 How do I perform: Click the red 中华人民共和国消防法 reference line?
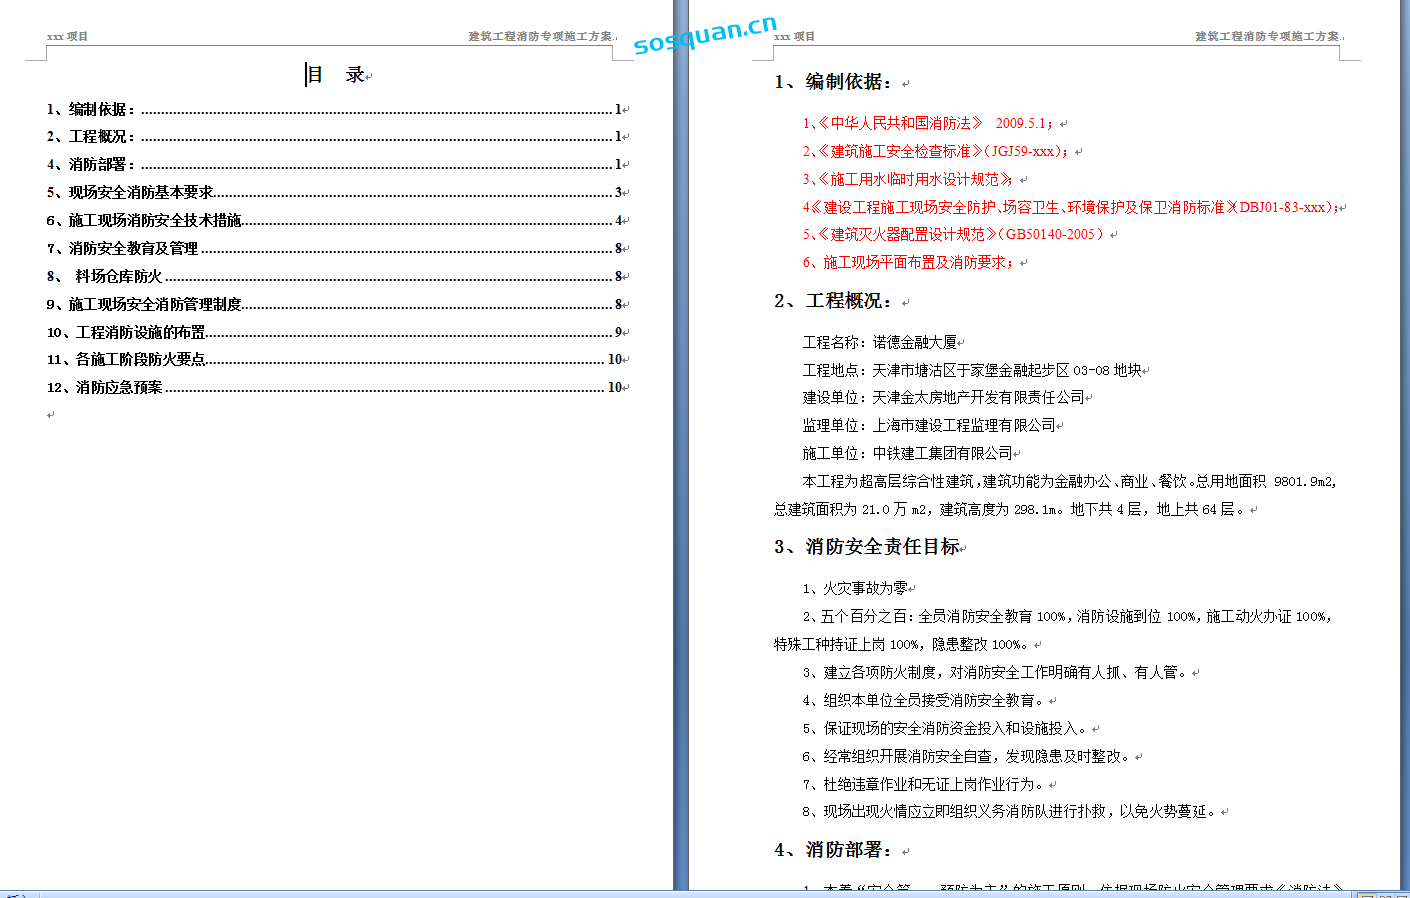(900, 124)
